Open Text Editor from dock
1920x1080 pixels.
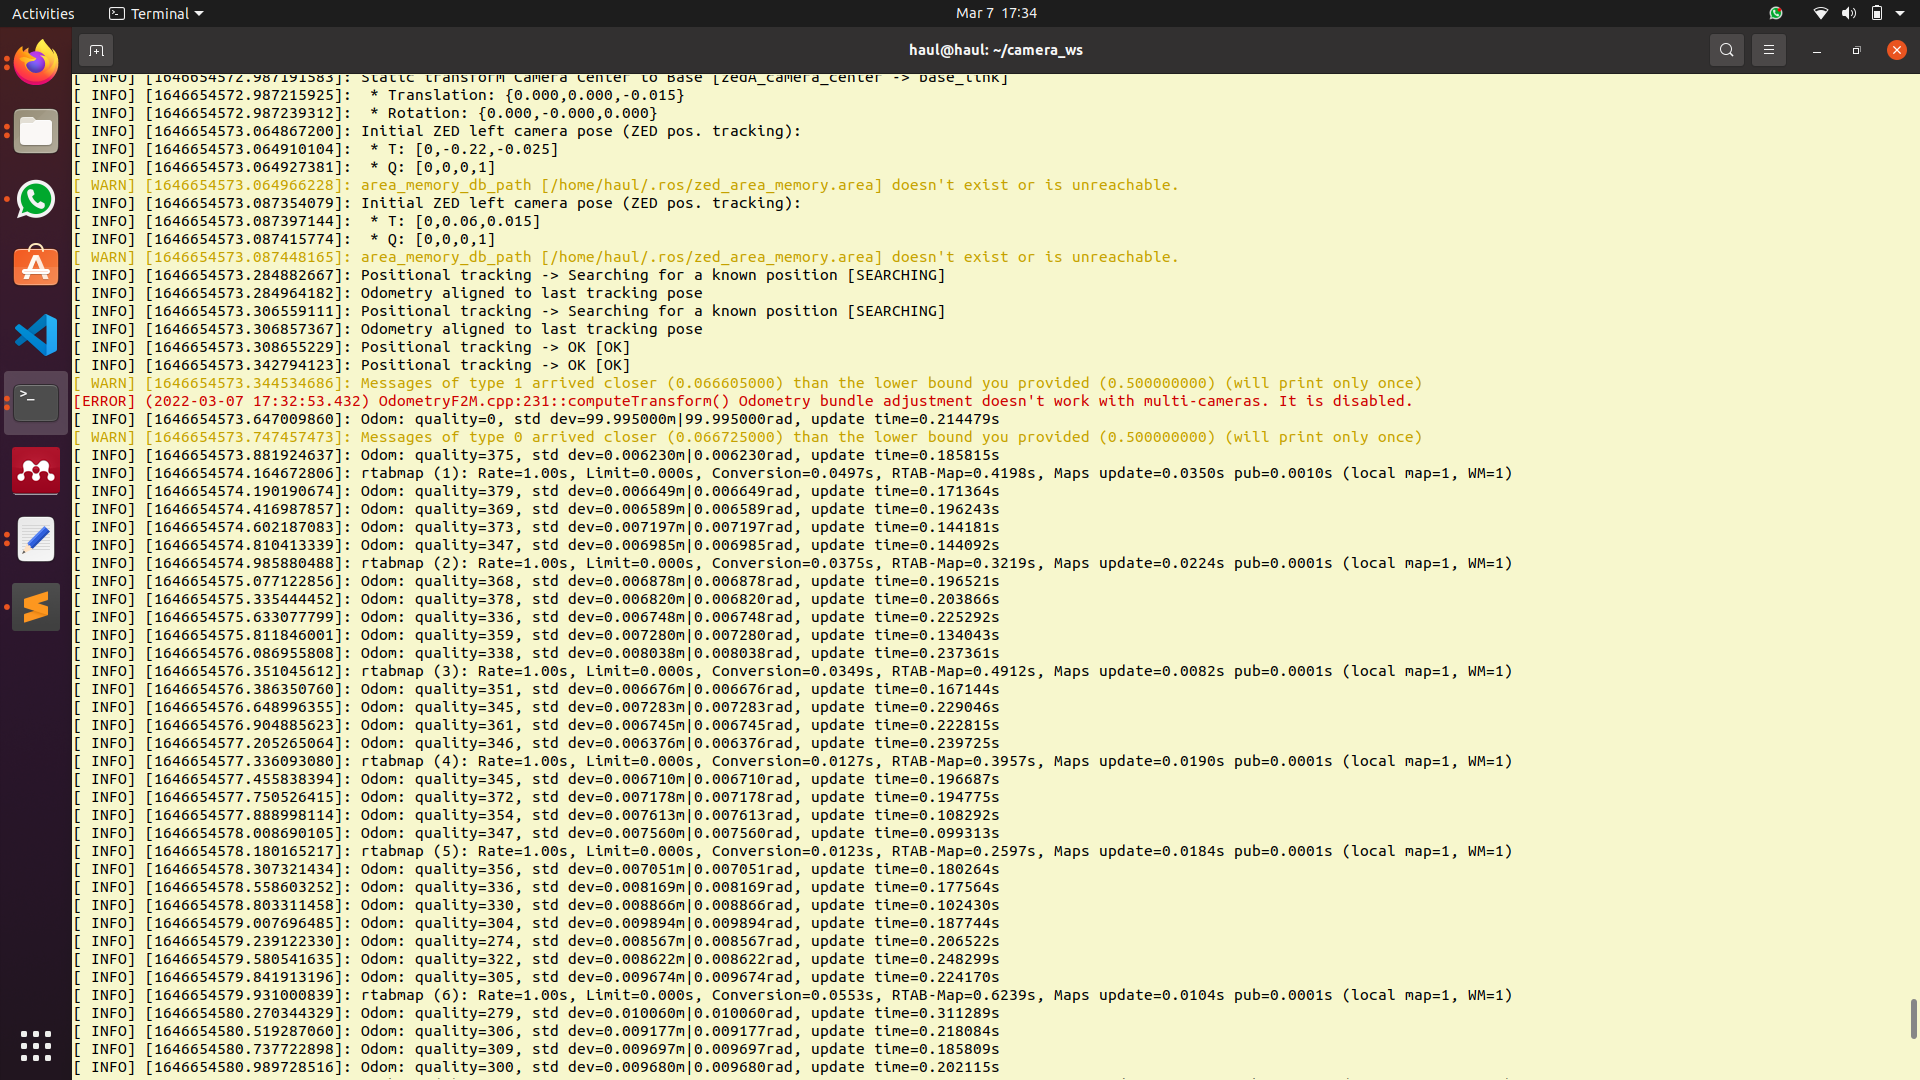point(36,539)
